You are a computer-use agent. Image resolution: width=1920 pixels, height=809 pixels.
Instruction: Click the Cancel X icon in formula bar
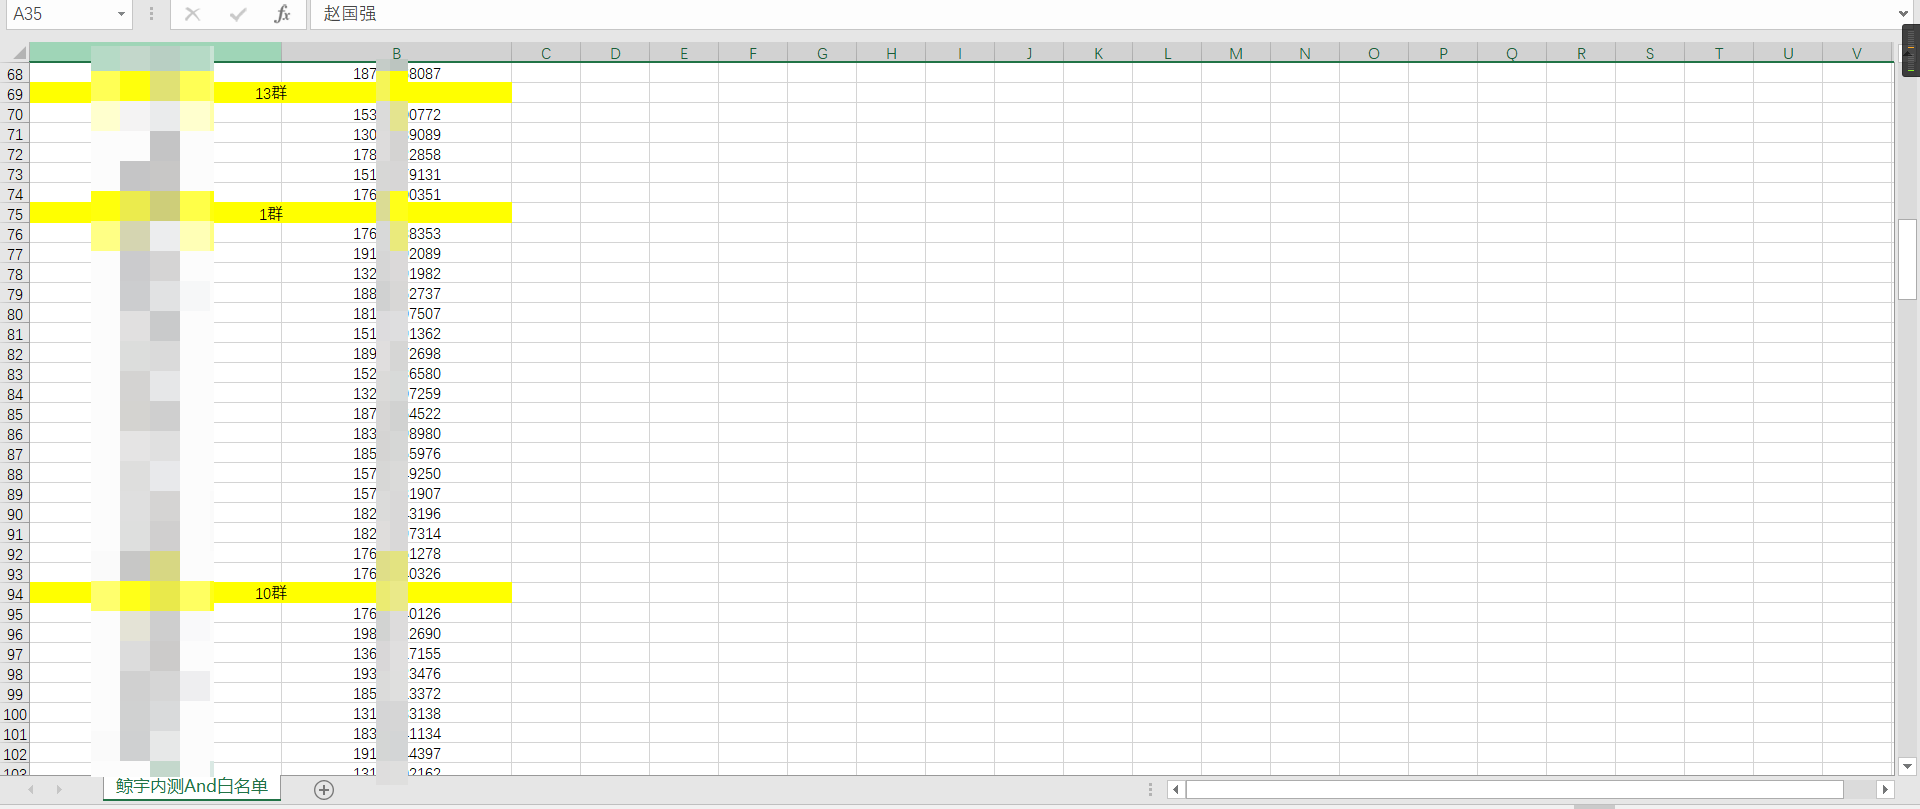click(x=193, y=14)
